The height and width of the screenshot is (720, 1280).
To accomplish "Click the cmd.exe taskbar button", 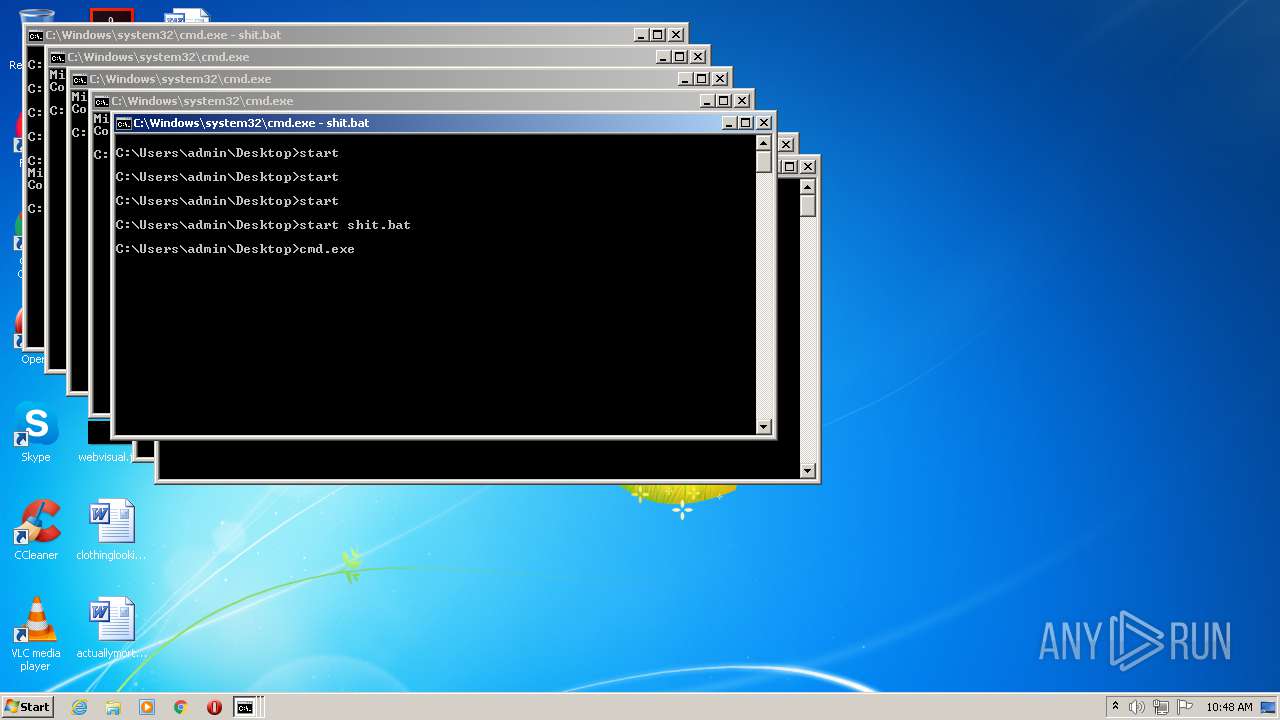I will [x=245, y=707].
